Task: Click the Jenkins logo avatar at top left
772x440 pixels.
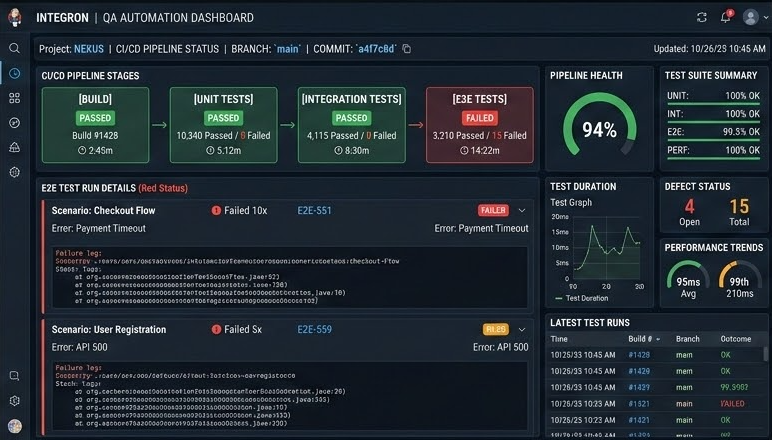Action: coord(15,17)
